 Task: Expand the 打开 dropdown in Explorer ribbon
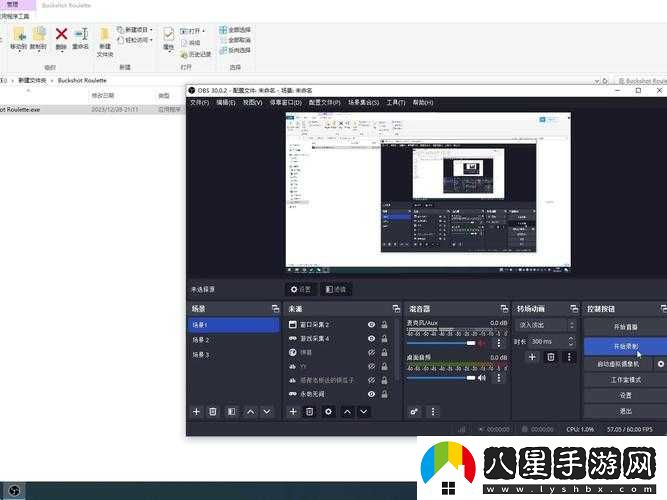[193, 31]
